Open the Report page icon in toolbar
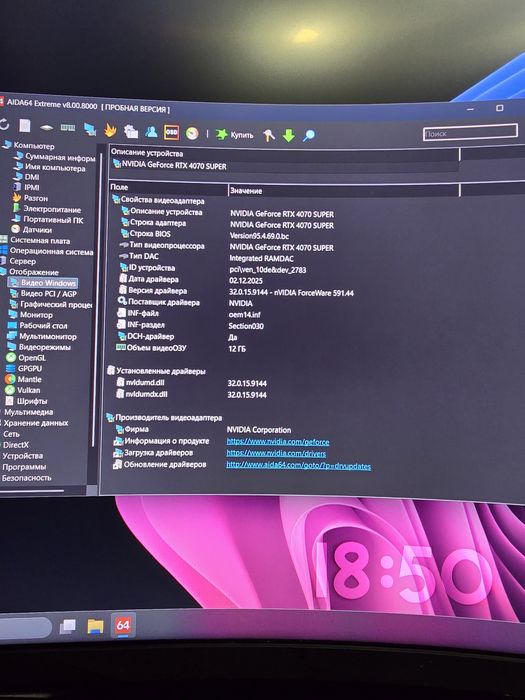 pyautogui.click(x=25, y=126)
